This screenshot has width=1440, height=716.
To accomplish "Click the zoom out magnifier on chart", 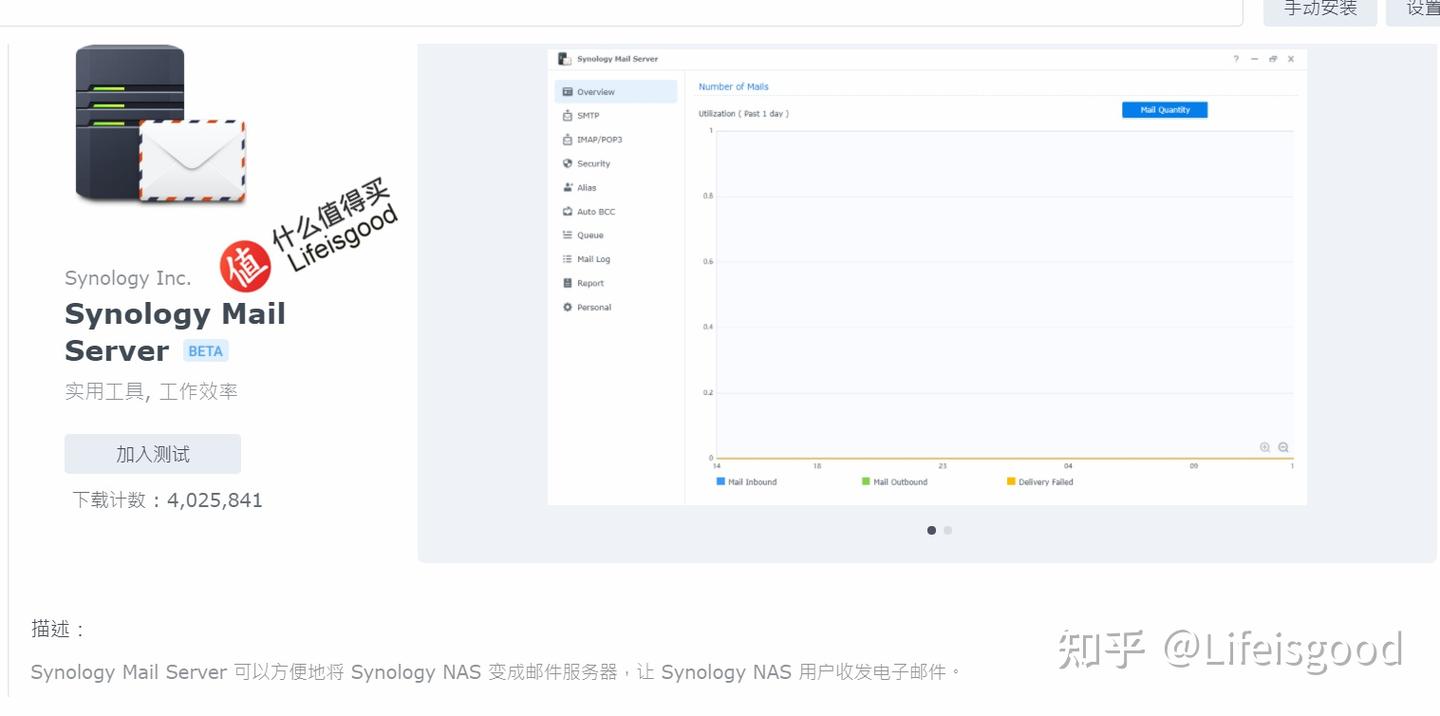I will 1283,448.
